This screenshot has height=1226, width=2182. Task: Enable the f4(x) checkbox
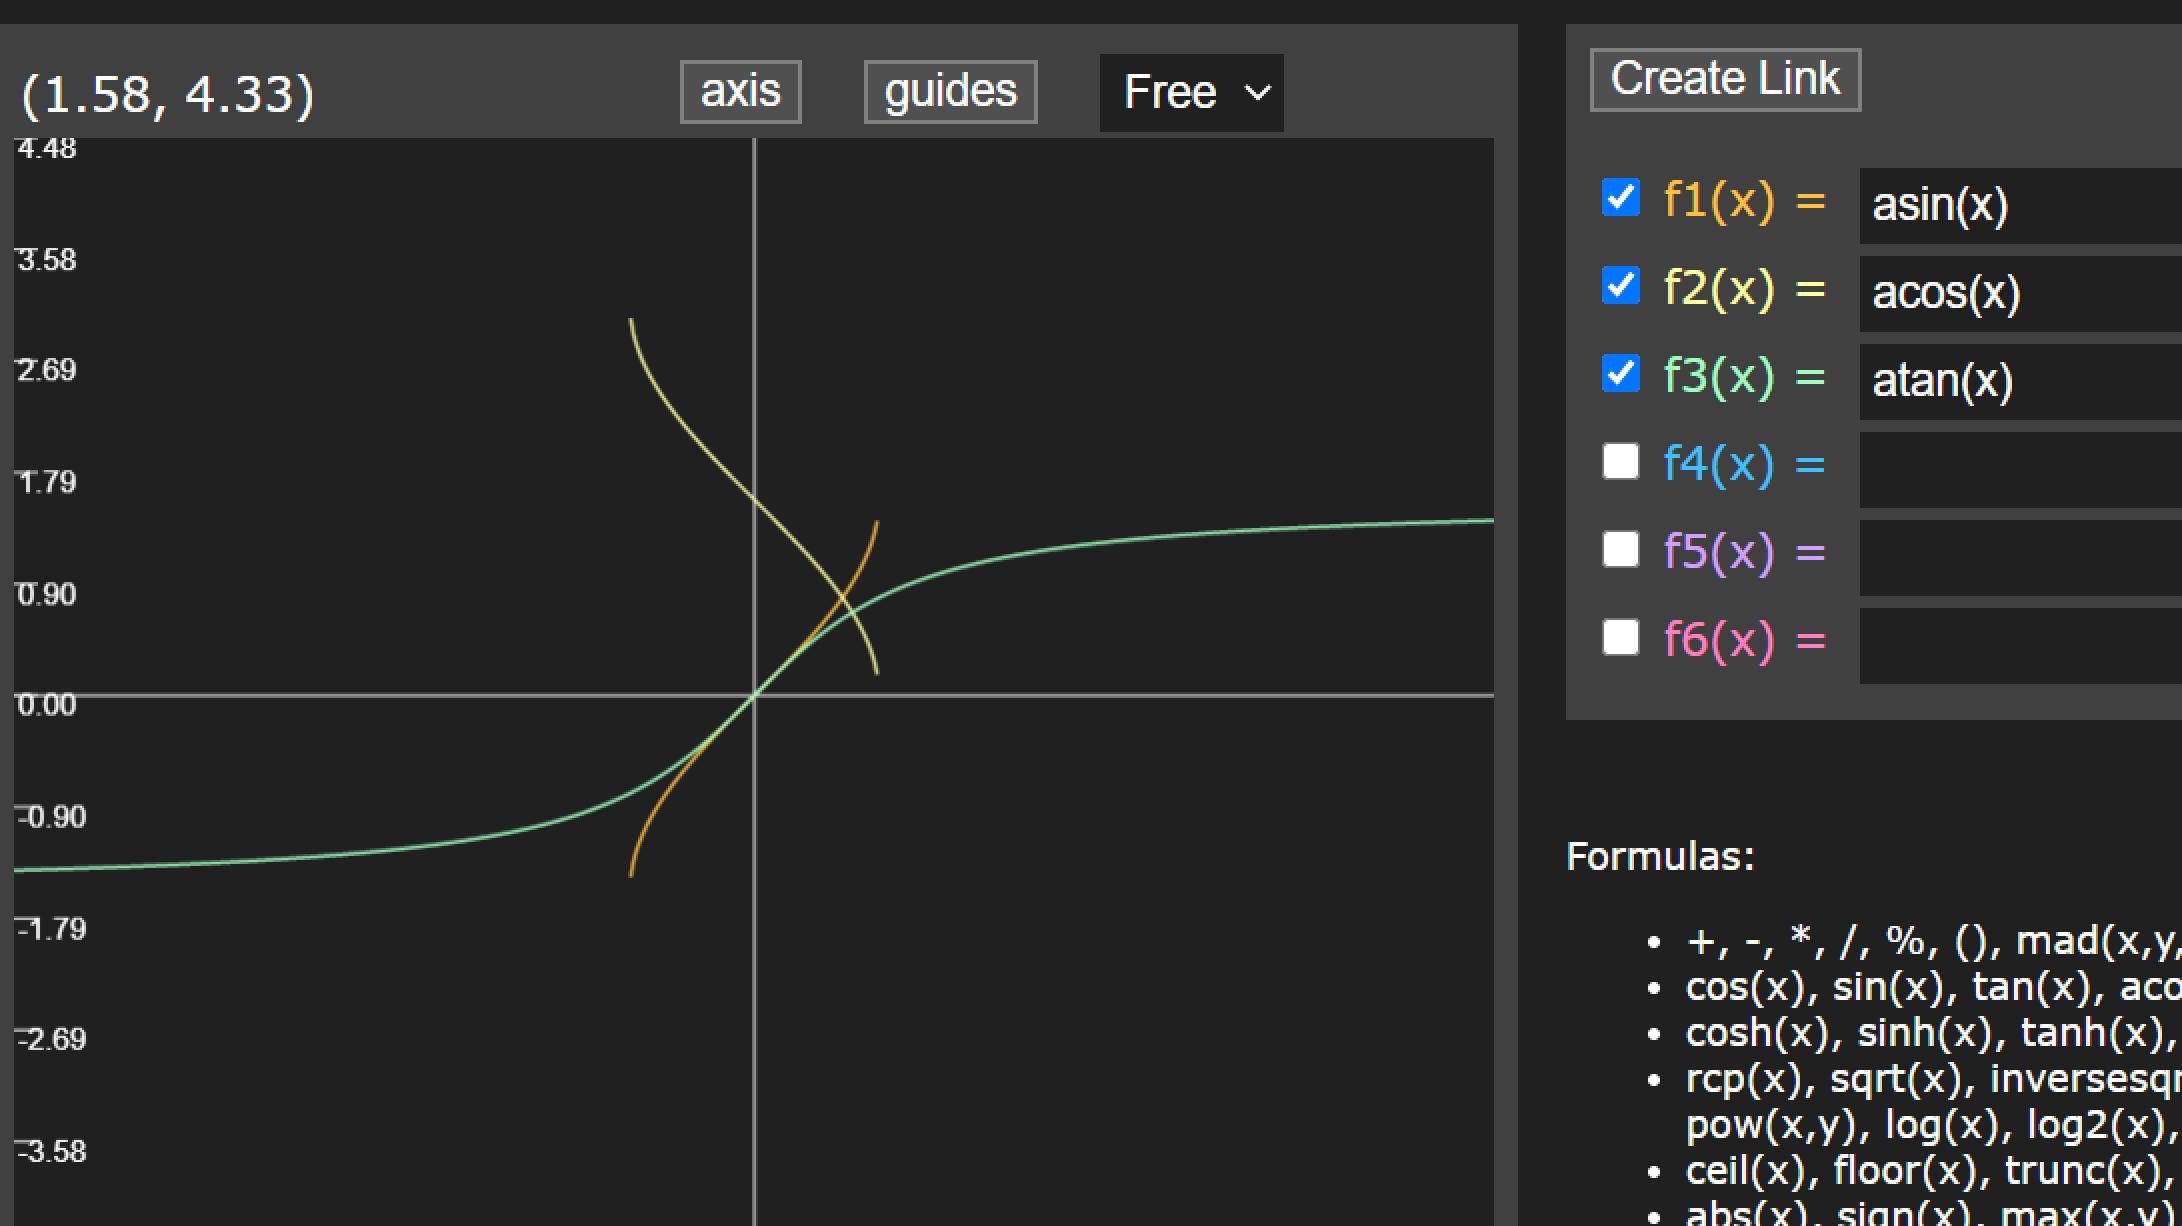(x=1620, y=462)
